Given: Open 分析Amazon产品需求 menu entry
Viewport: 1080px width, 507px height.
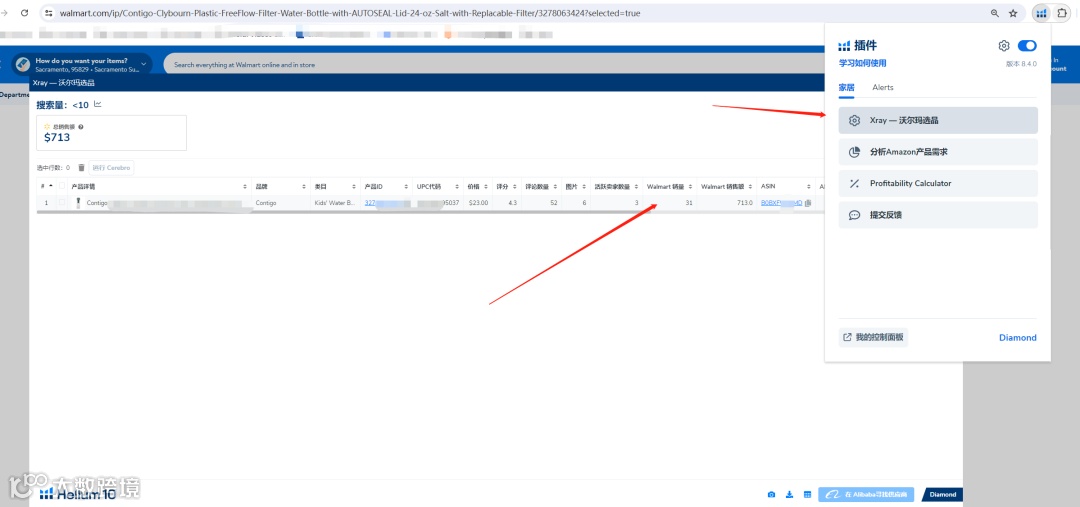Looking at the screenshot, I should [938, 152].
